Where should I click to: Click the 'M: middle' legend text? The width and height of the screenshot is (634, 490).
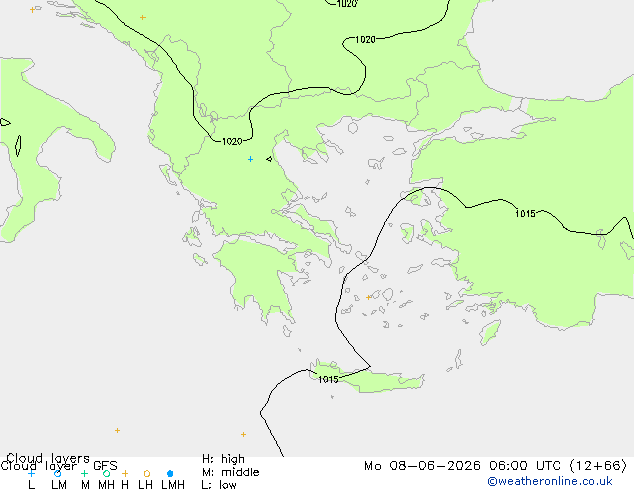click(x=230, y=472)
